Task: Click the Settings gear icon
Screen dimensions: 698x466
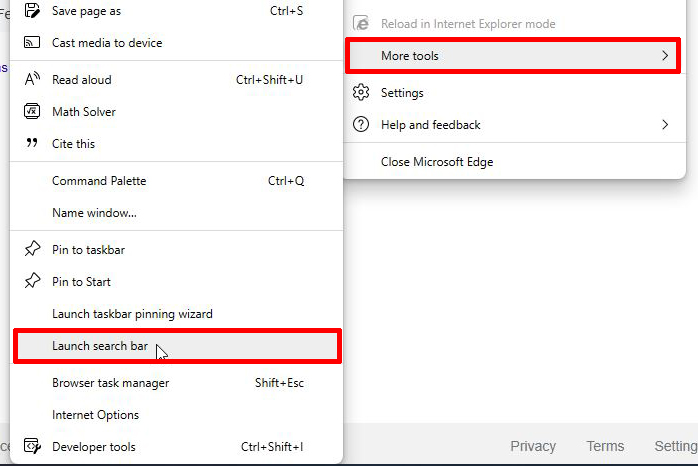Action: pos(361,93)
